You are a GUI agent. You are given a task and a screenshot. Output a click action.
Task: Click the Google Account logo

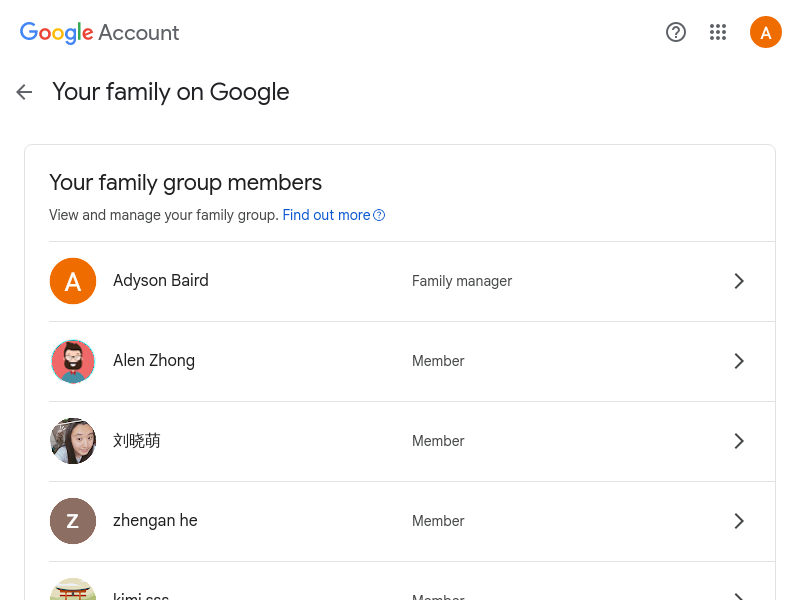pos(99,33)
